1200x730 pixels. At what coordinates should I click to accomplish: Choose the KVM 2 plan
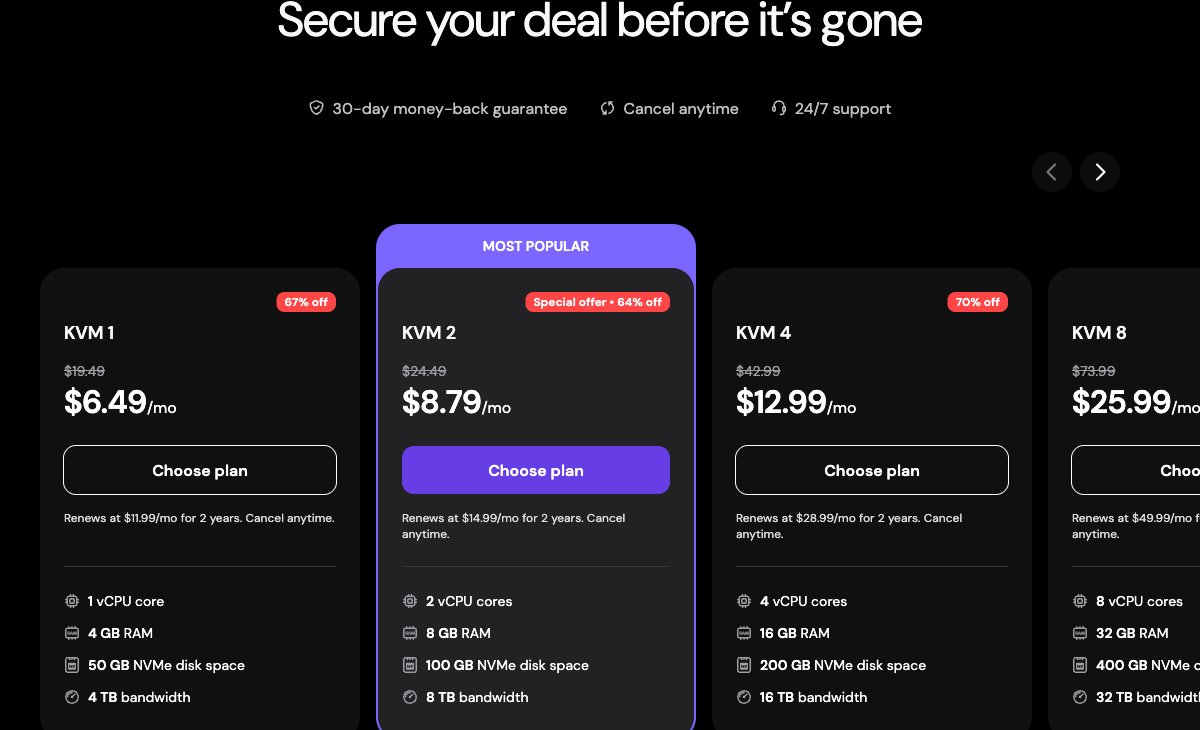(x=536, y=470)
